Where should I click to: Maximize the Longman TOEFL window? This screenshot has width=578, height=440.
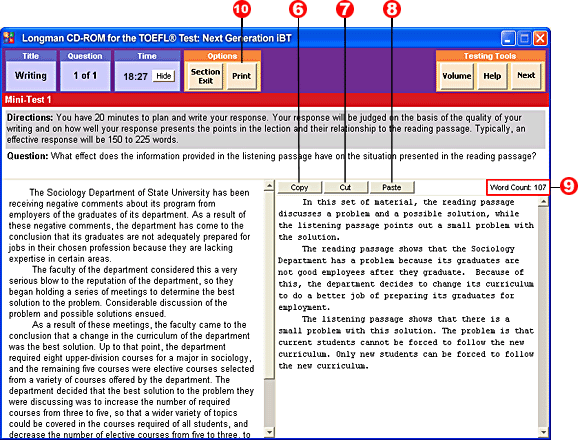(524, 38)
